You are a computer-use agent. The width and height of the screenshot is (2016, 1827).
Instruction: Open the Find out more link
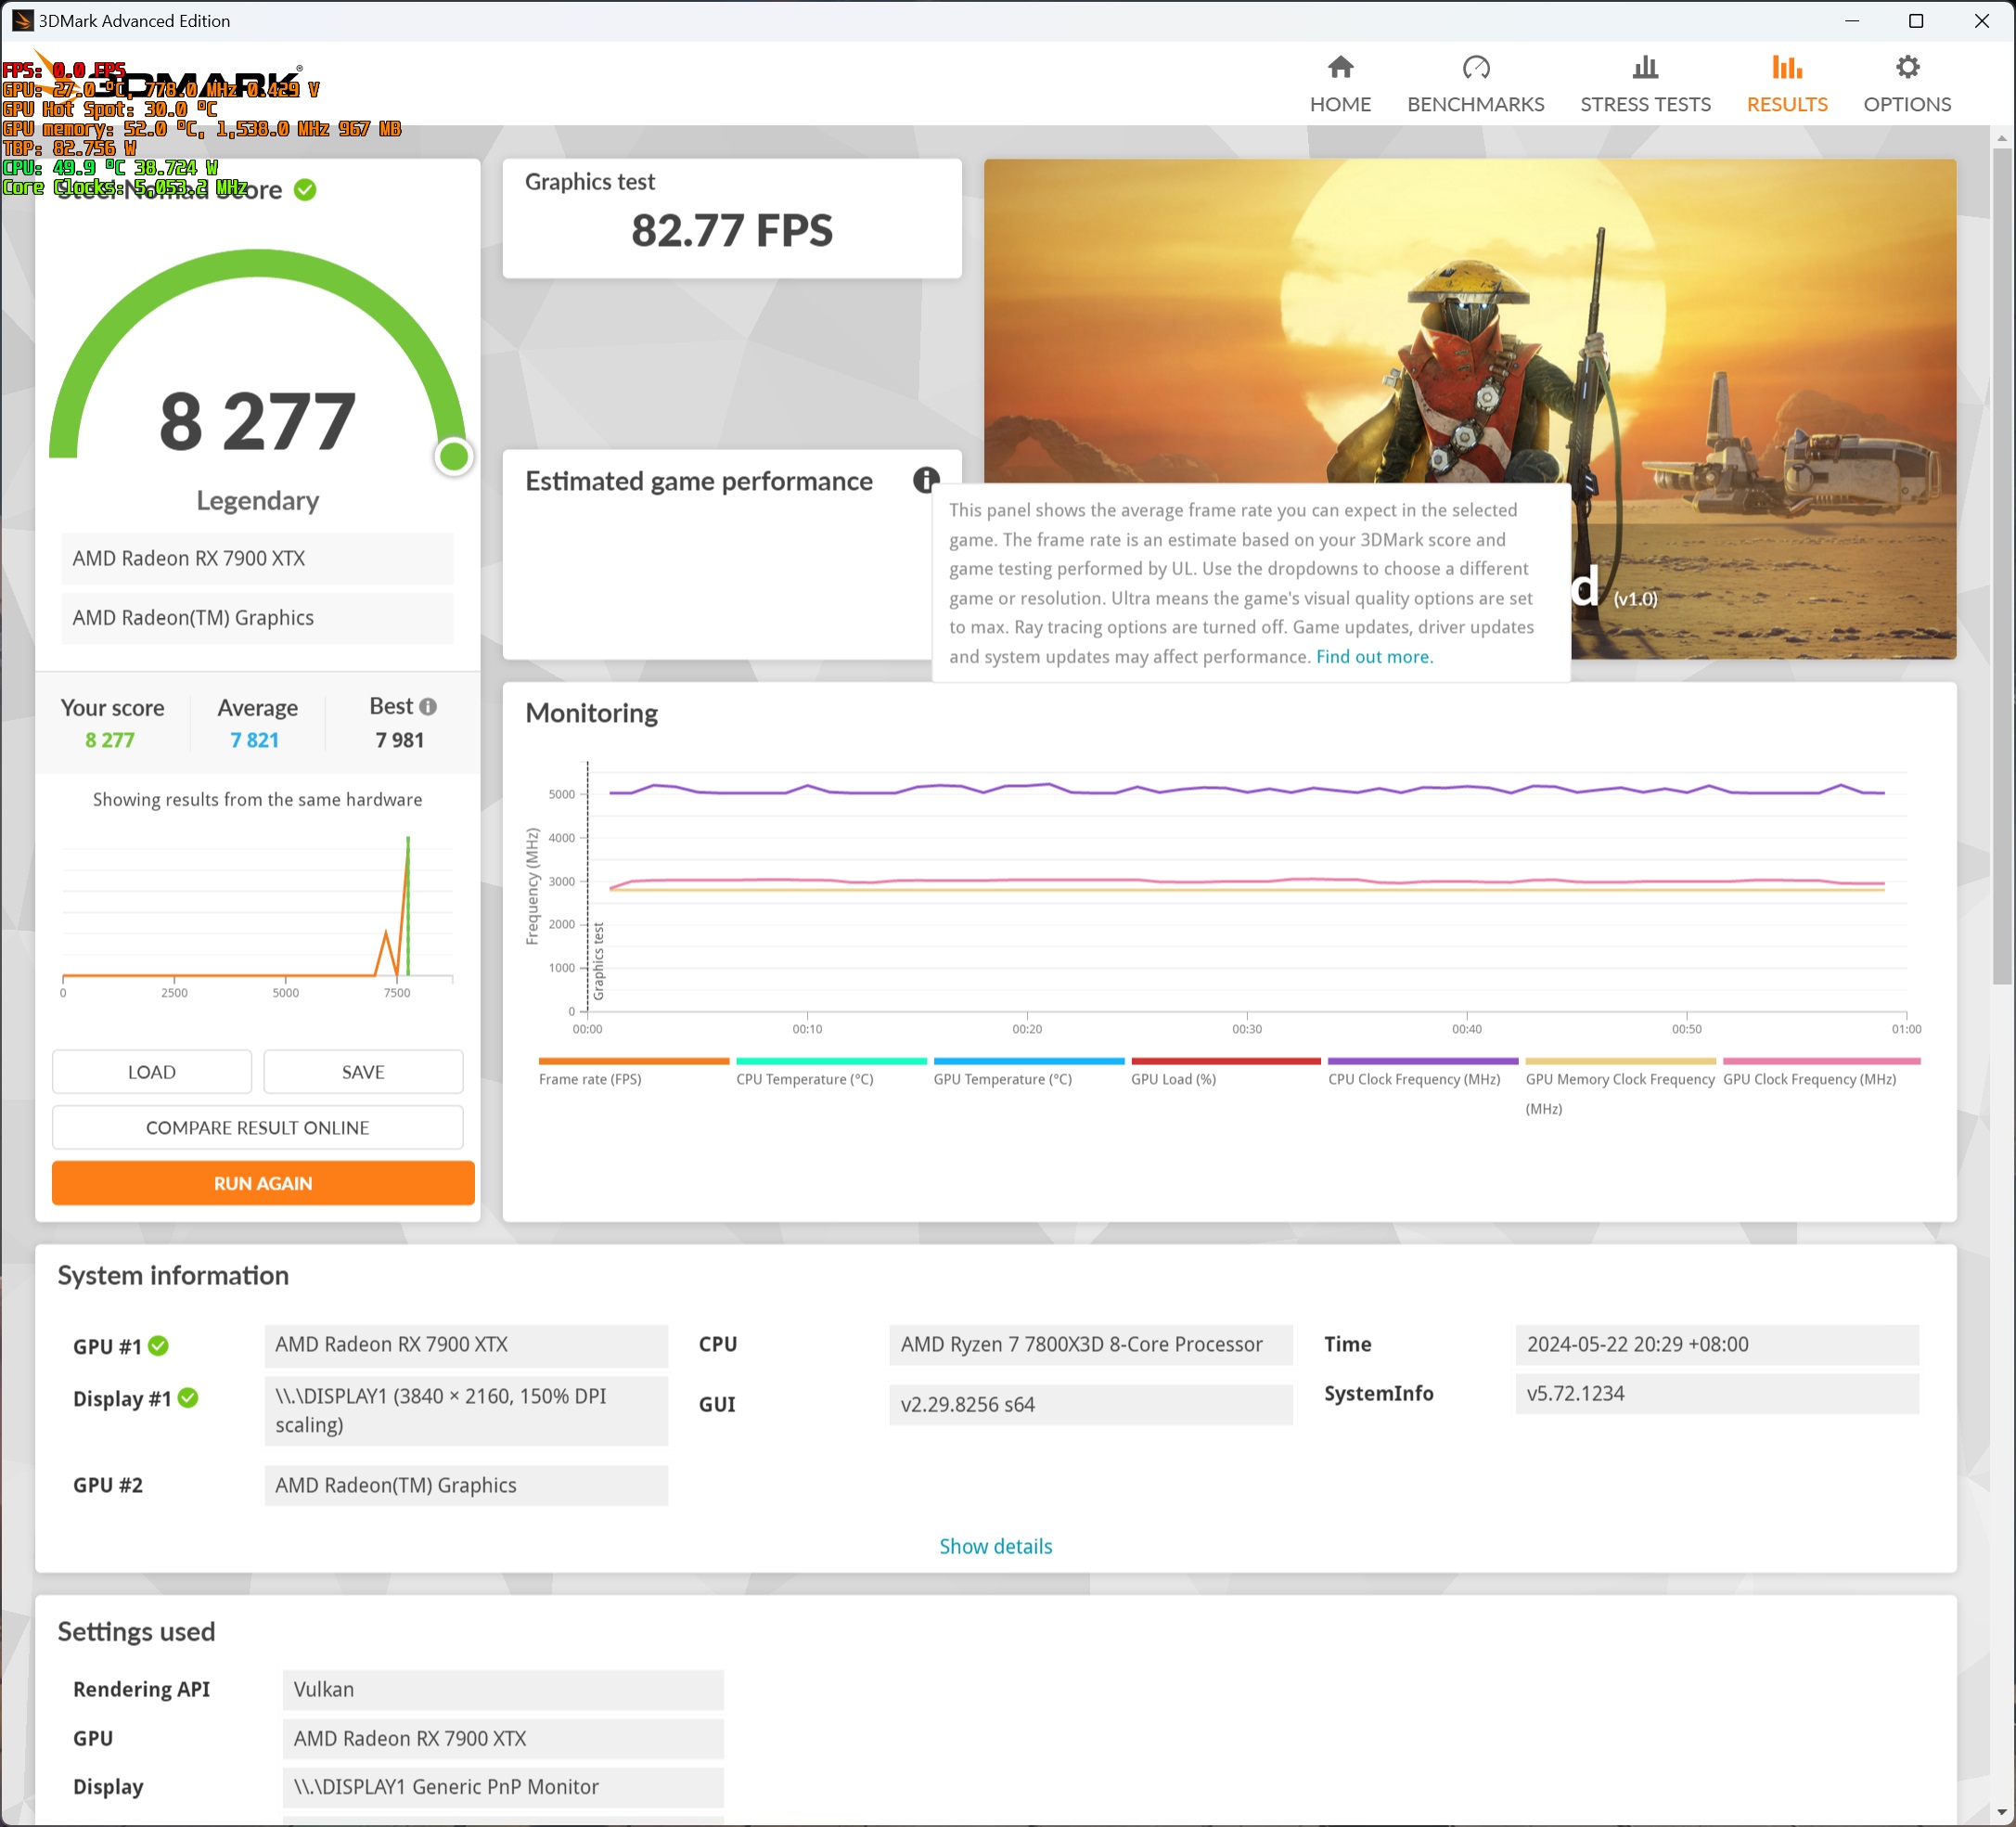[x=1373, y=656]
